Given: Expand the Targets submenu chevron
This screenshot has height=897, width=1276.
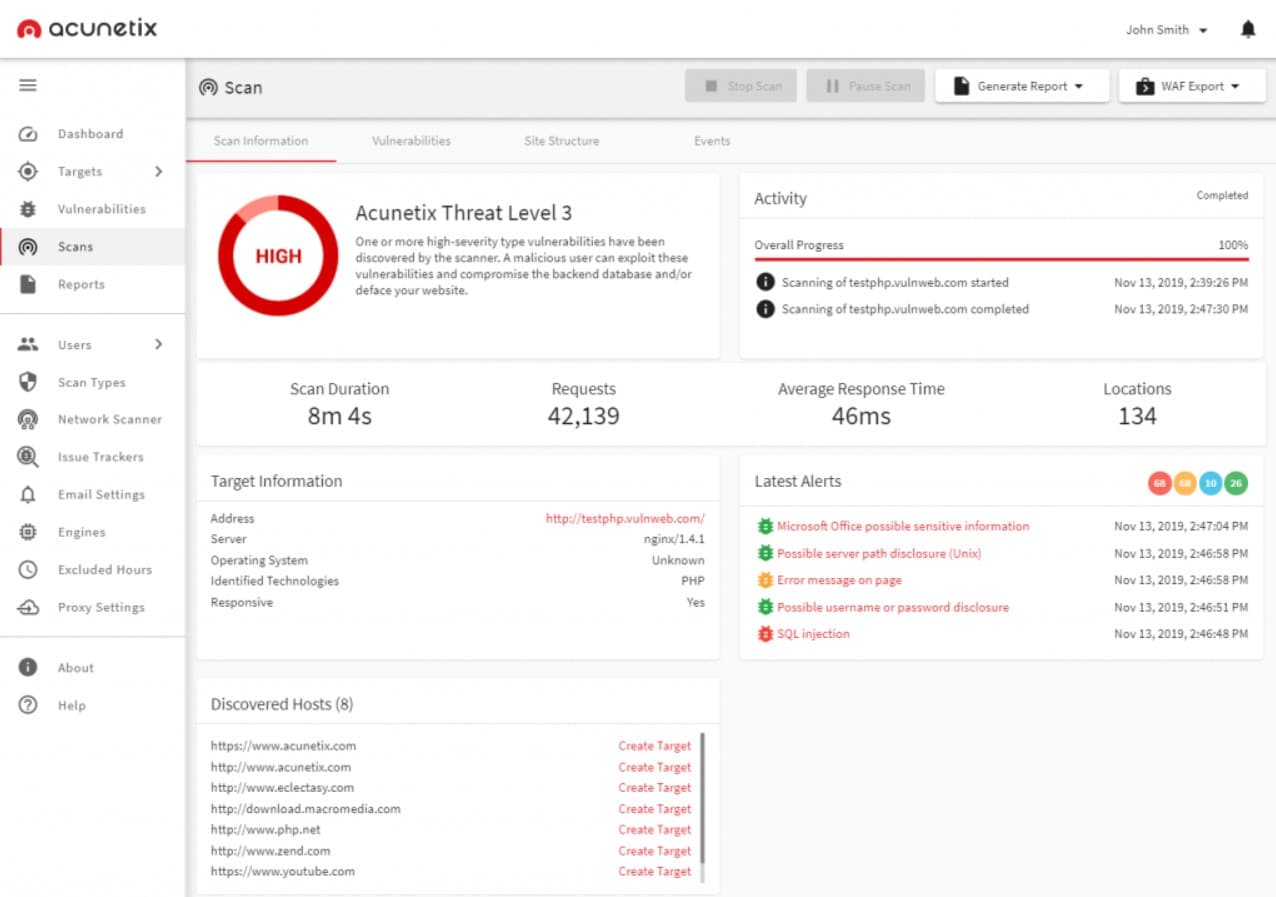Looking at the screenshot, I should (x=158, y=171).
